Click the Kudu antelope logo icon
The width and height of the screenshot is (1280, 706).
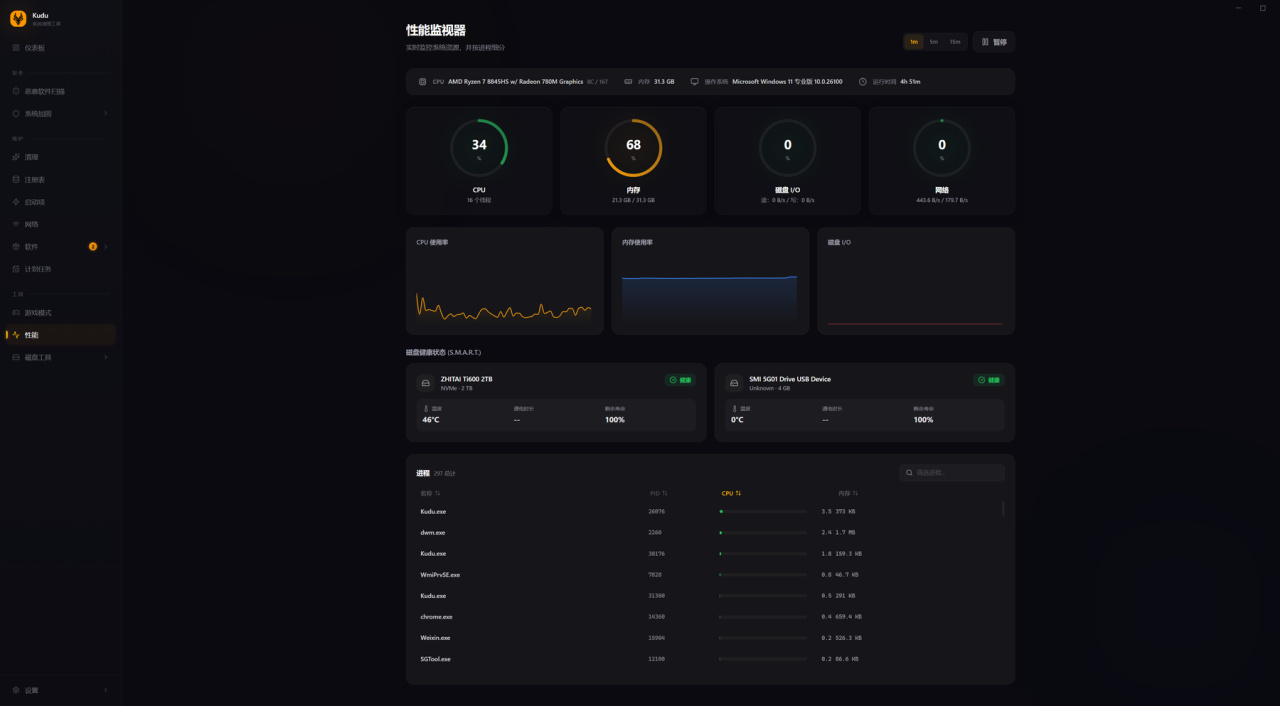18,18
